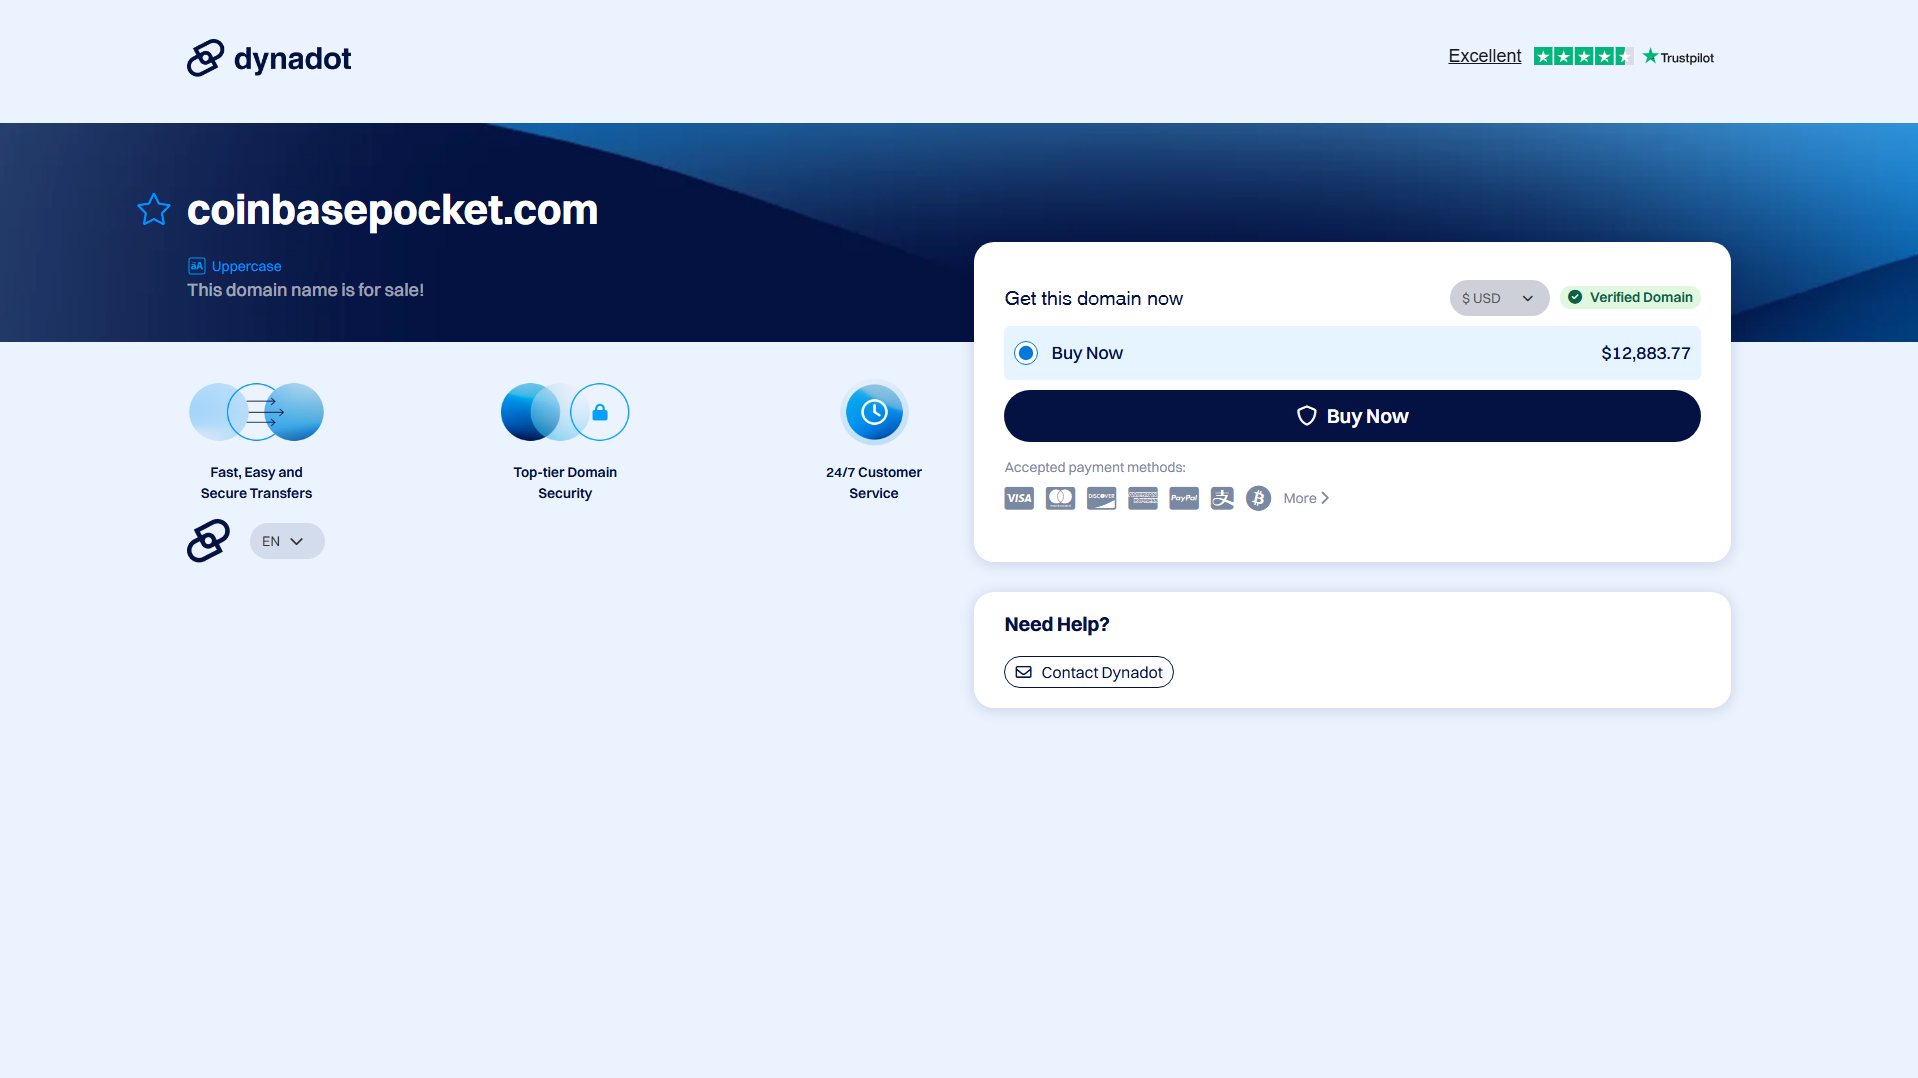Click the American Express payment icon
The height and width of the screenshot is (1078, 1918).
point(1143,498)
